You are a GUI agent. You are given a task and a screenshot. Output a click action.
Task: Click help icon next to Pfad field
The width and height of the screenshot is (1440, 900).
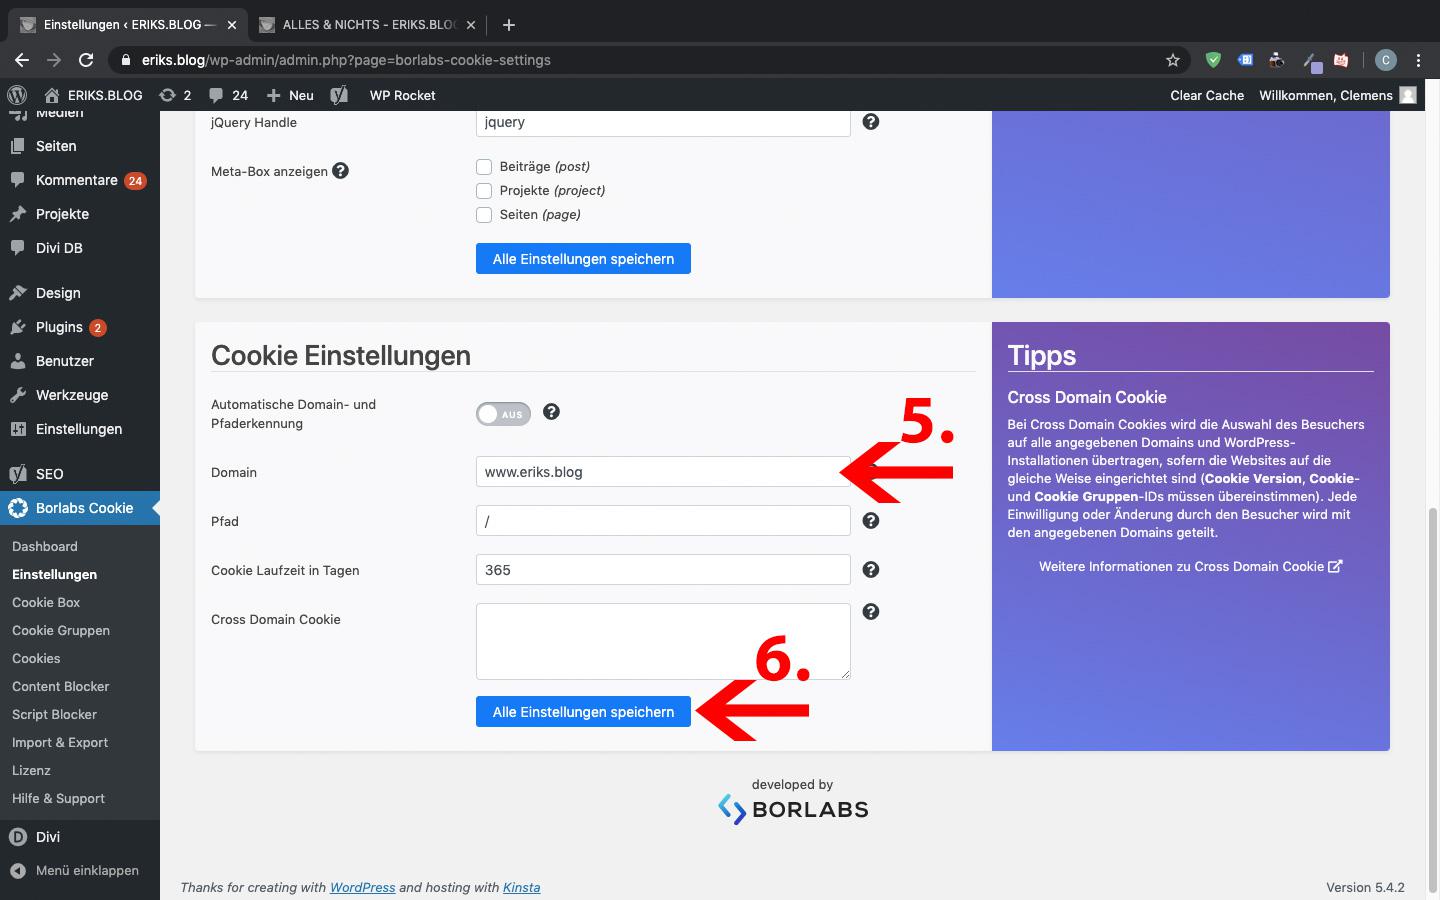point(871,520)
